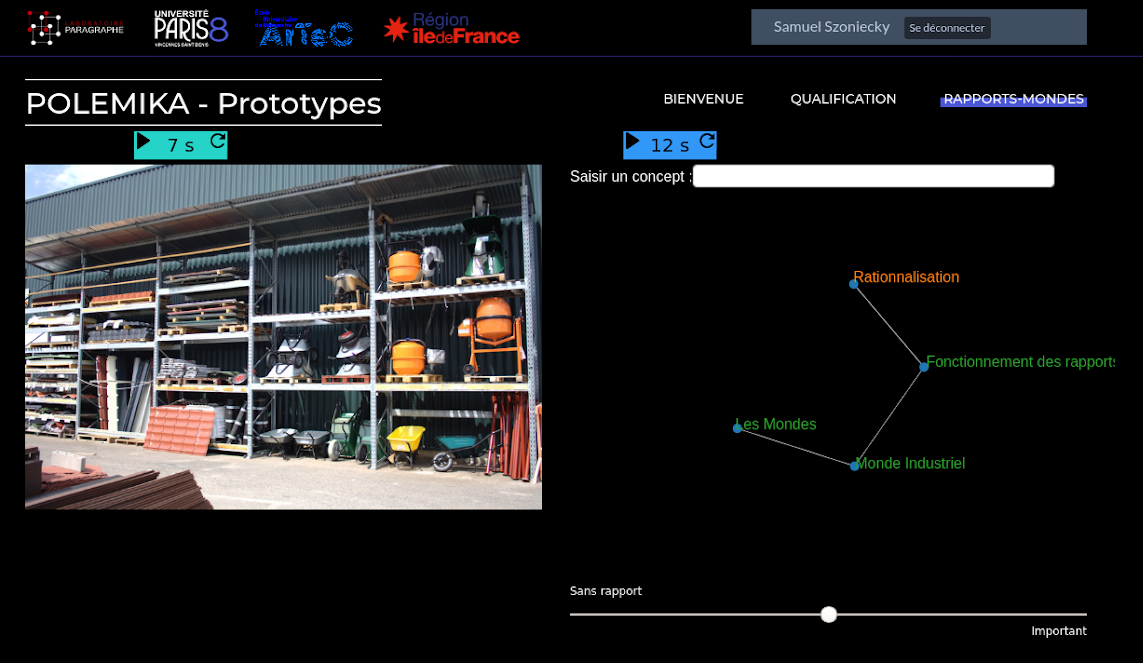Select the Les Mondes graph node
This screenshot has width=1143, height=663.
click(738, 428)
